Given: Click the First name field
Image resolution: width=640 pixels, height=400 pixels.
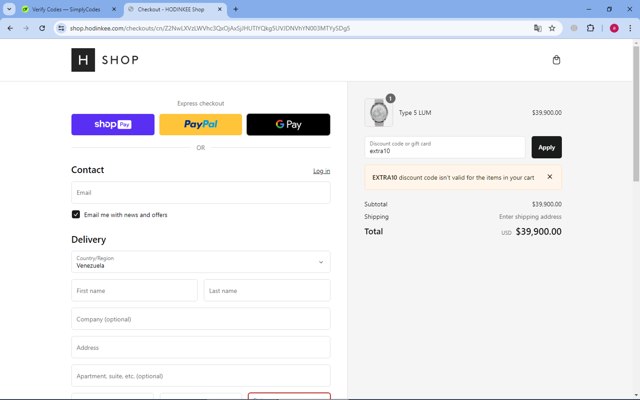Looking at the screenshot, I should coord(134,291).
